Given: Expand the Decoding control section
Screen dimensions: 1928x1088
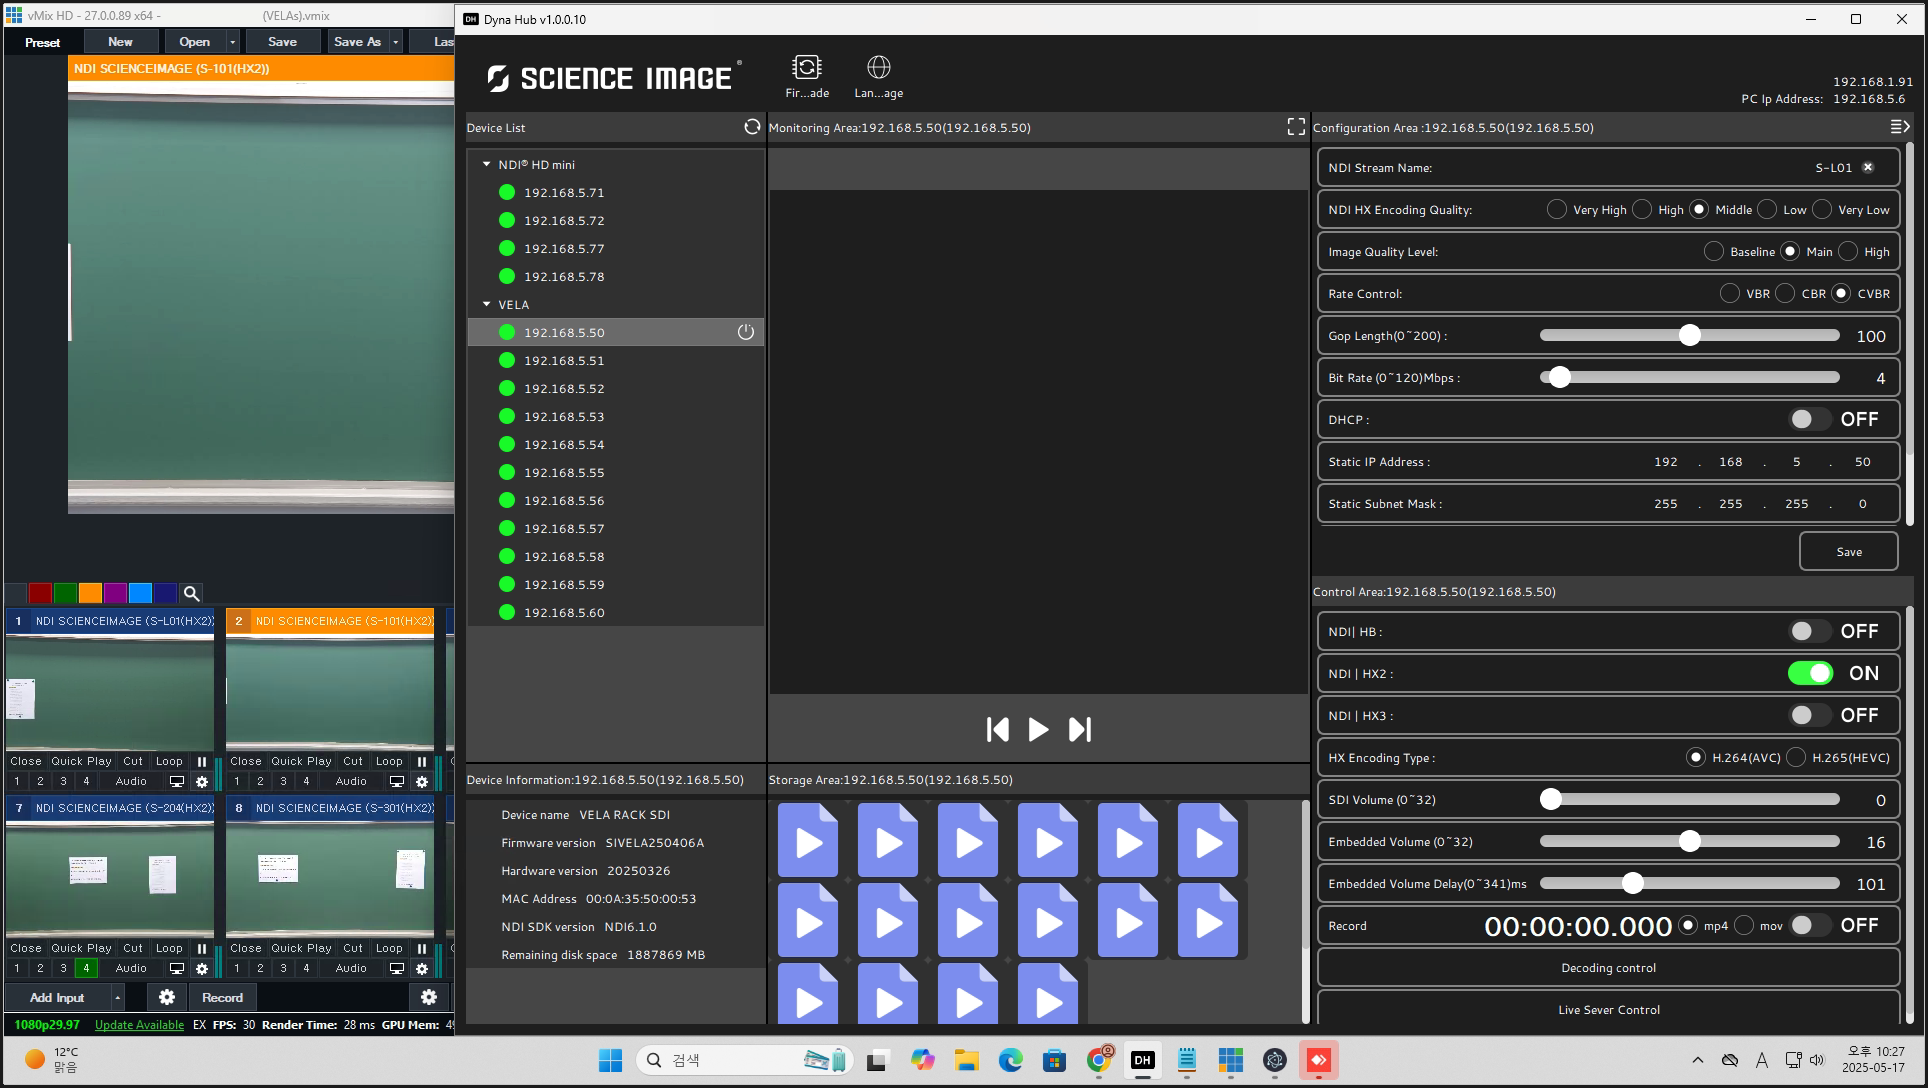Looking at the screenshot, I should [x=1608, y=967].
